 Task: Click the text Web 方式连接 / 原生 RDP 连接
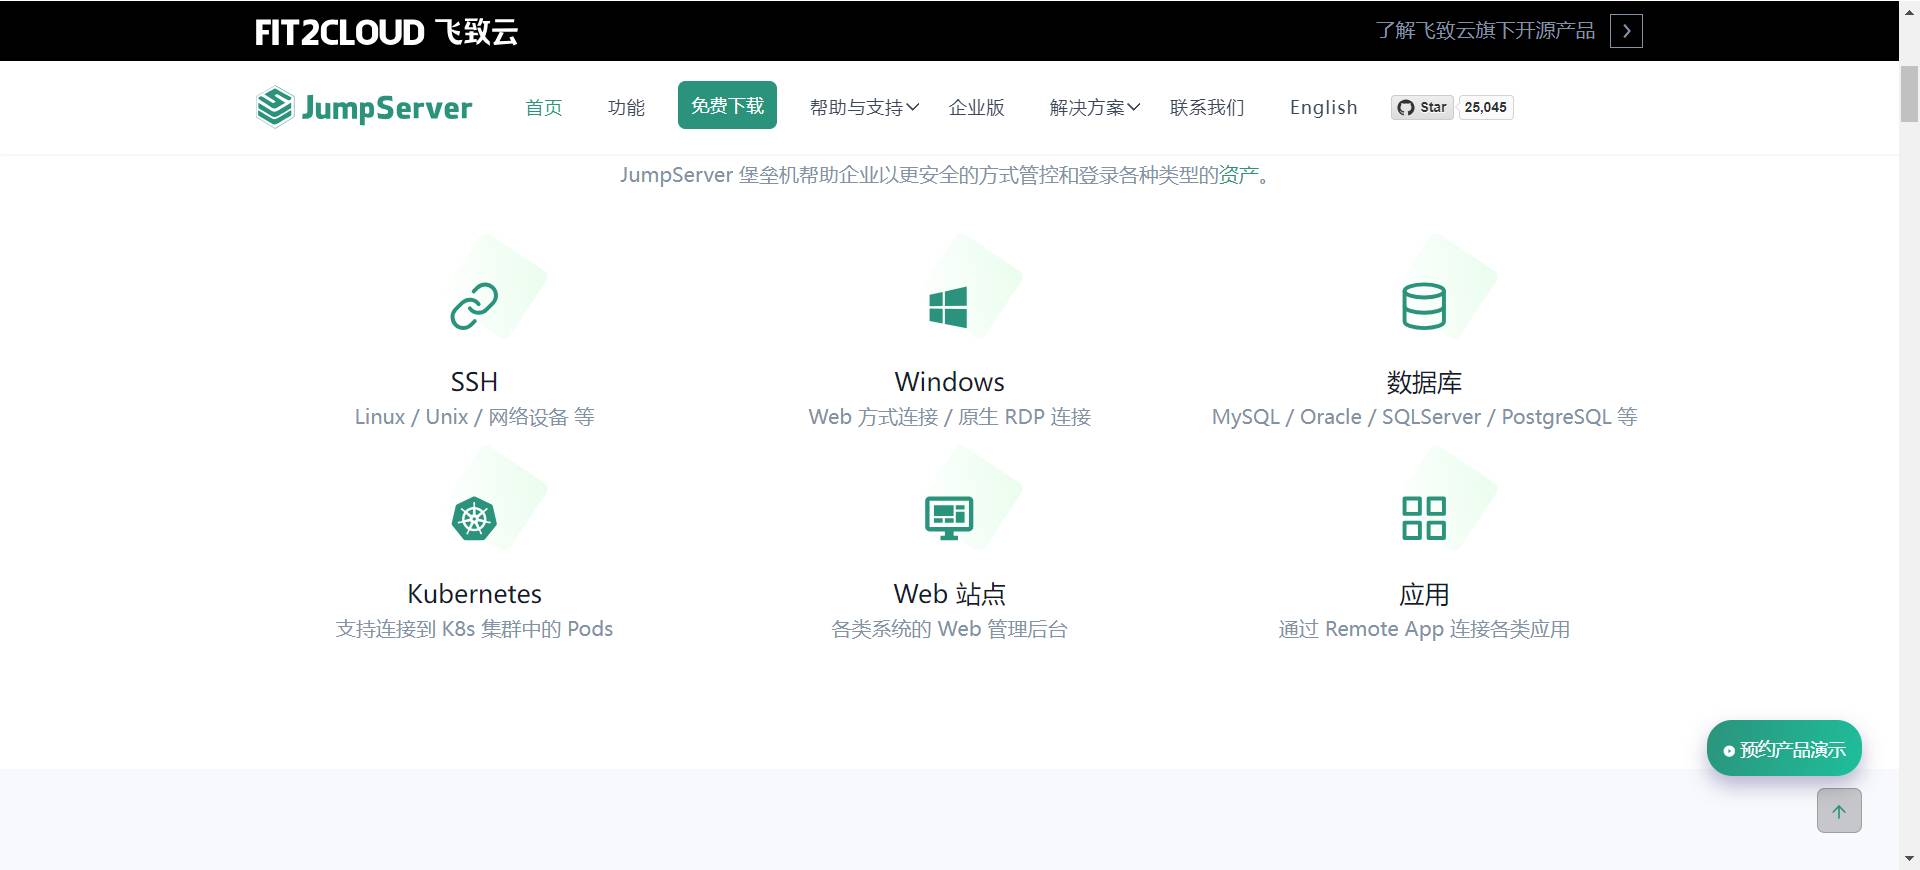[949, 417]
